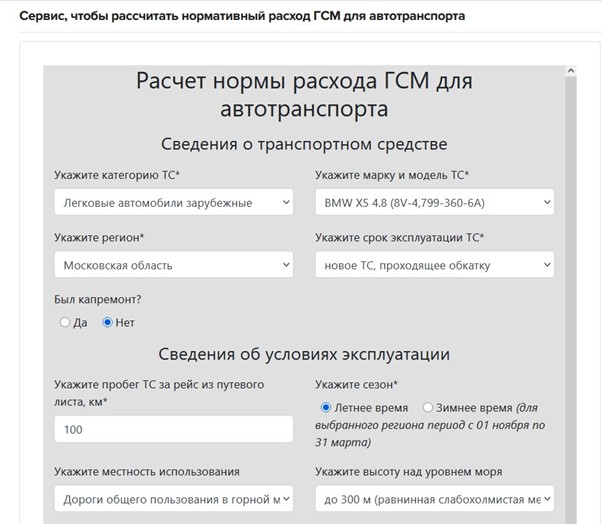Image resolution: width=602 pixels, height=524 pixels.
Task: Open the местность использования dropdown
Action: (x=173, y=498)
